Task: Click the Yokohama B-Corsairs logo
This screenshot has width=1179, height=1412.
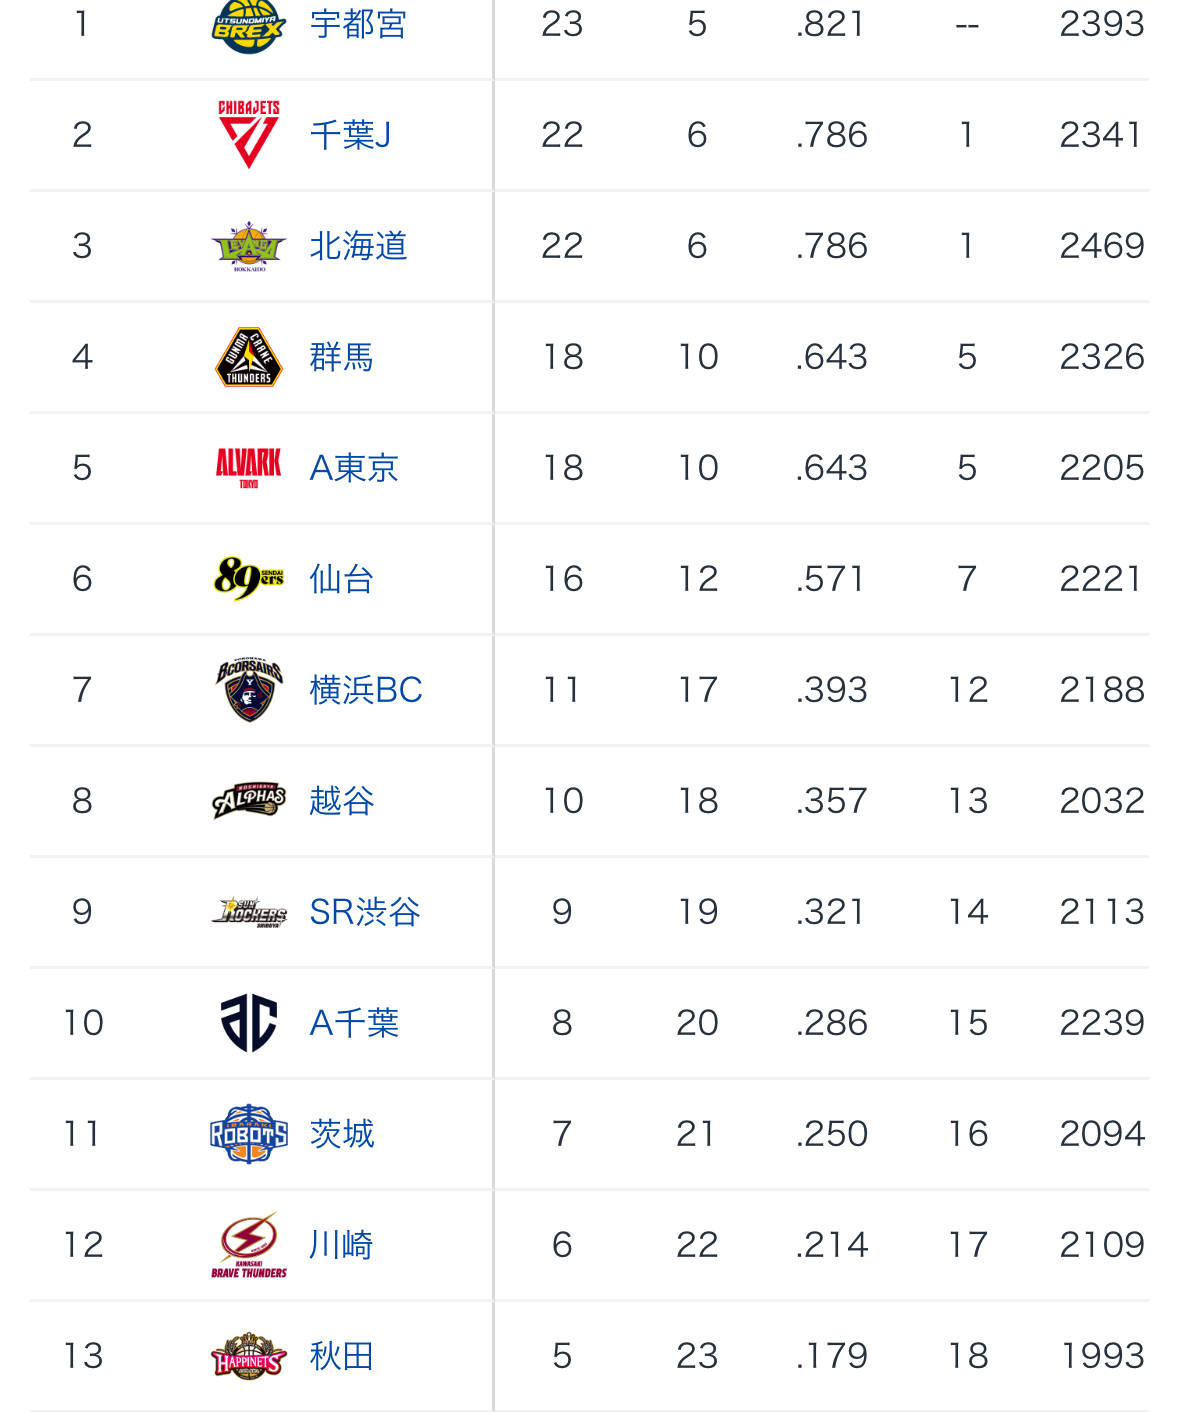Action: point(248,689)
